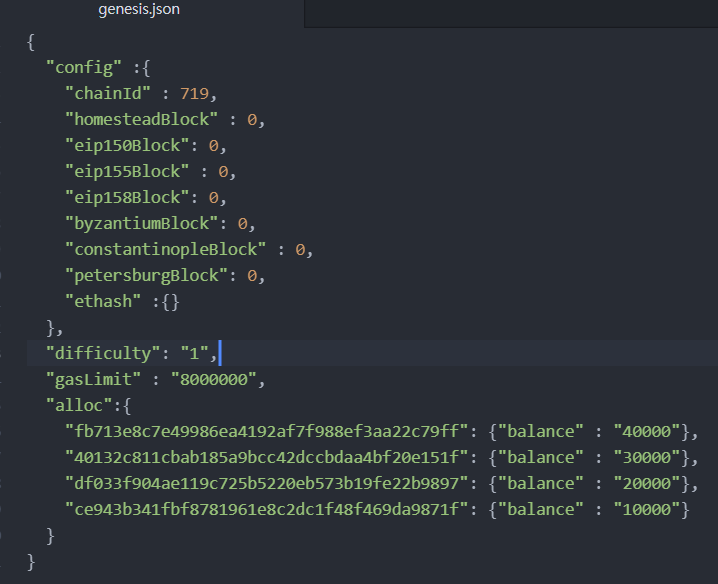Click the byzantiumBlock value 0
This screenshot has width=718, height=584.
pos(242,224)
